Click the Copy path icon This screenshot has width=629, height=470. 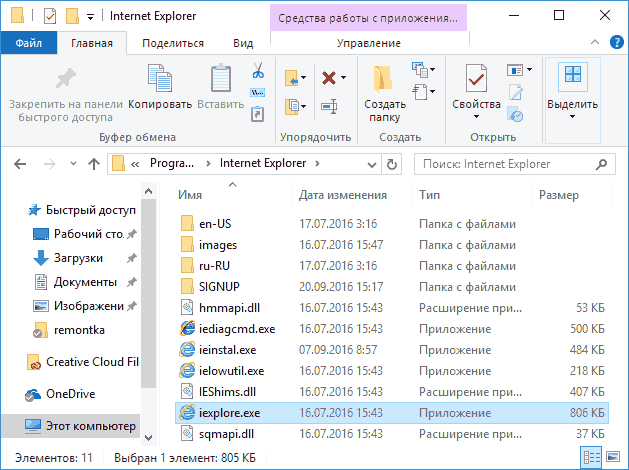tap(257, 93)
